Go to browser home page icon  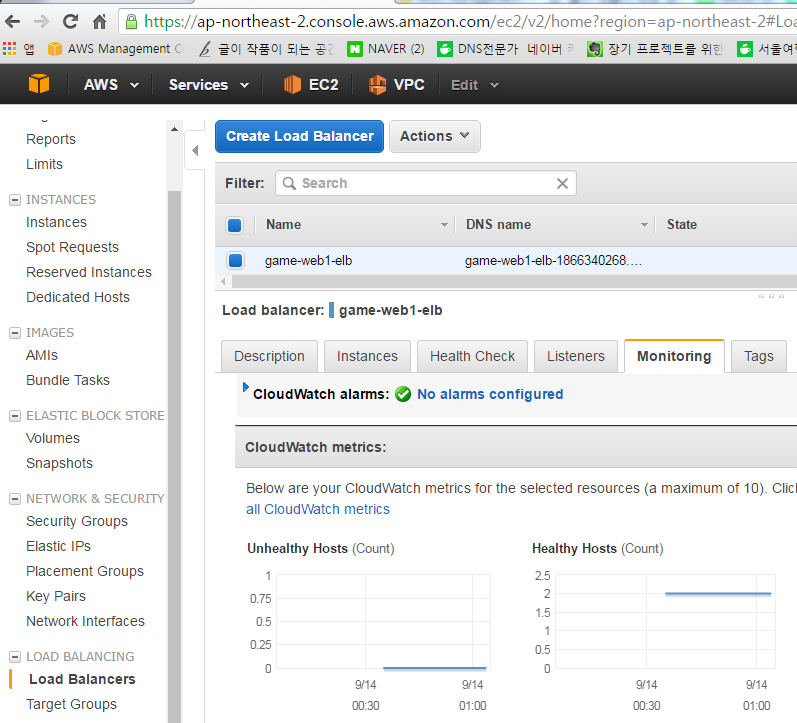click(x=100, y=21)
